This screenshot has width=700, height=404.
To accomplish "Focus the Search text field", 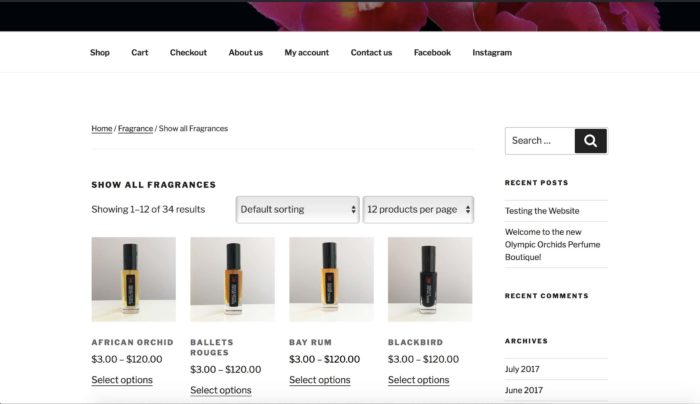I will 540,141.
